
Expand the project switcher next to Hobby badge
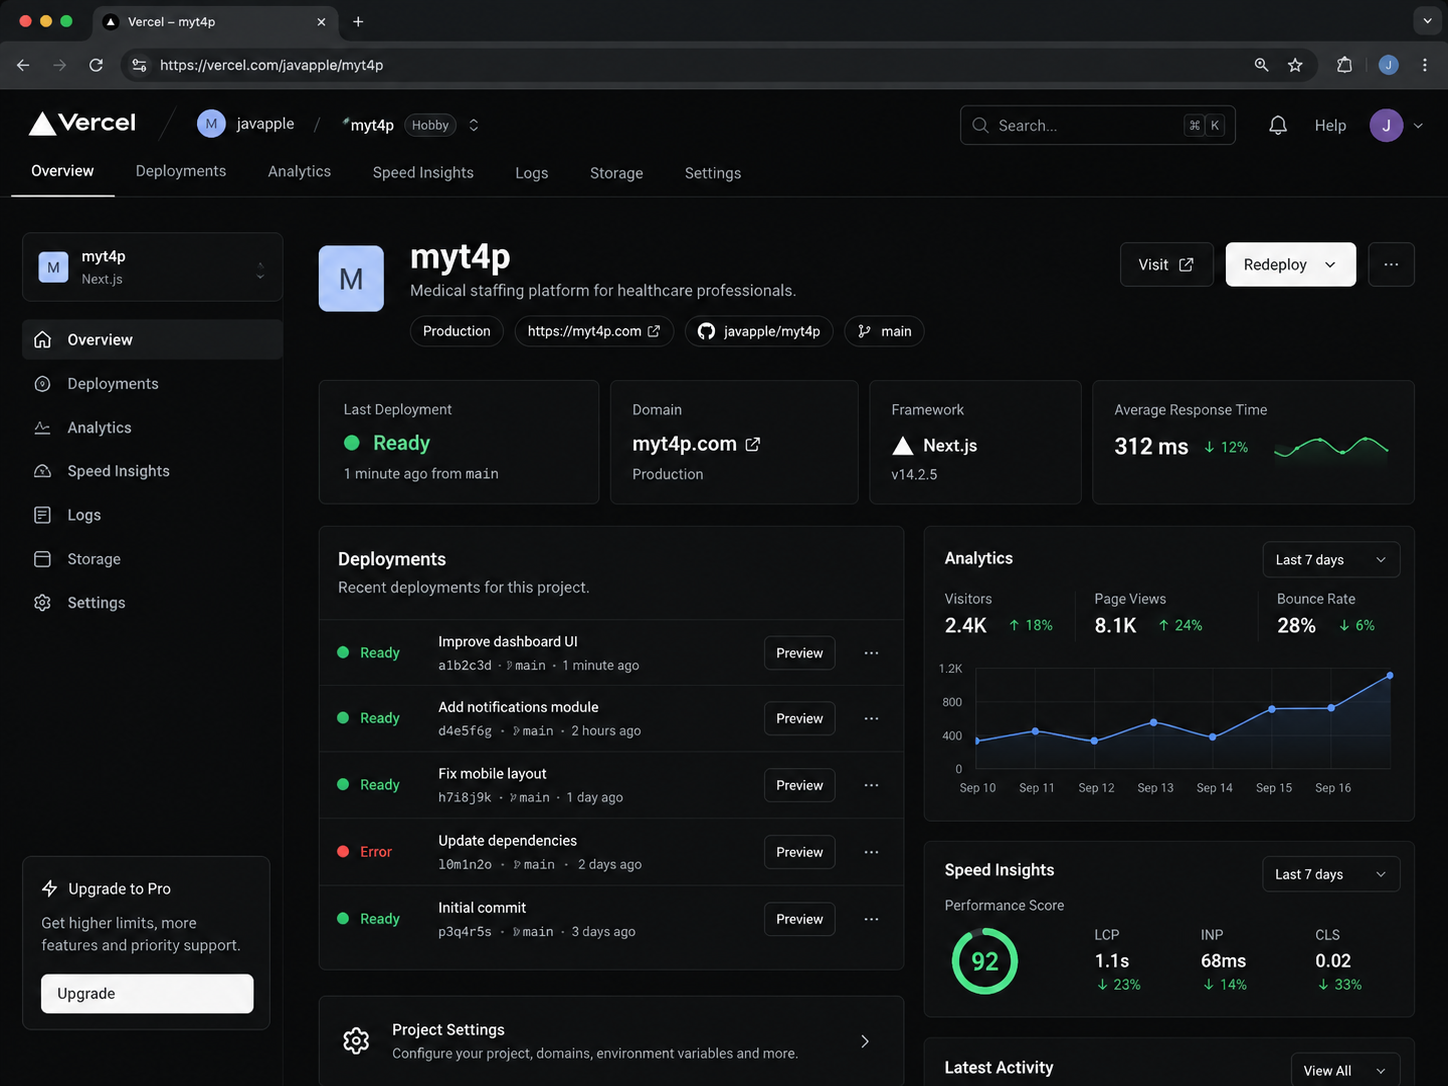(x=474, y=125)
